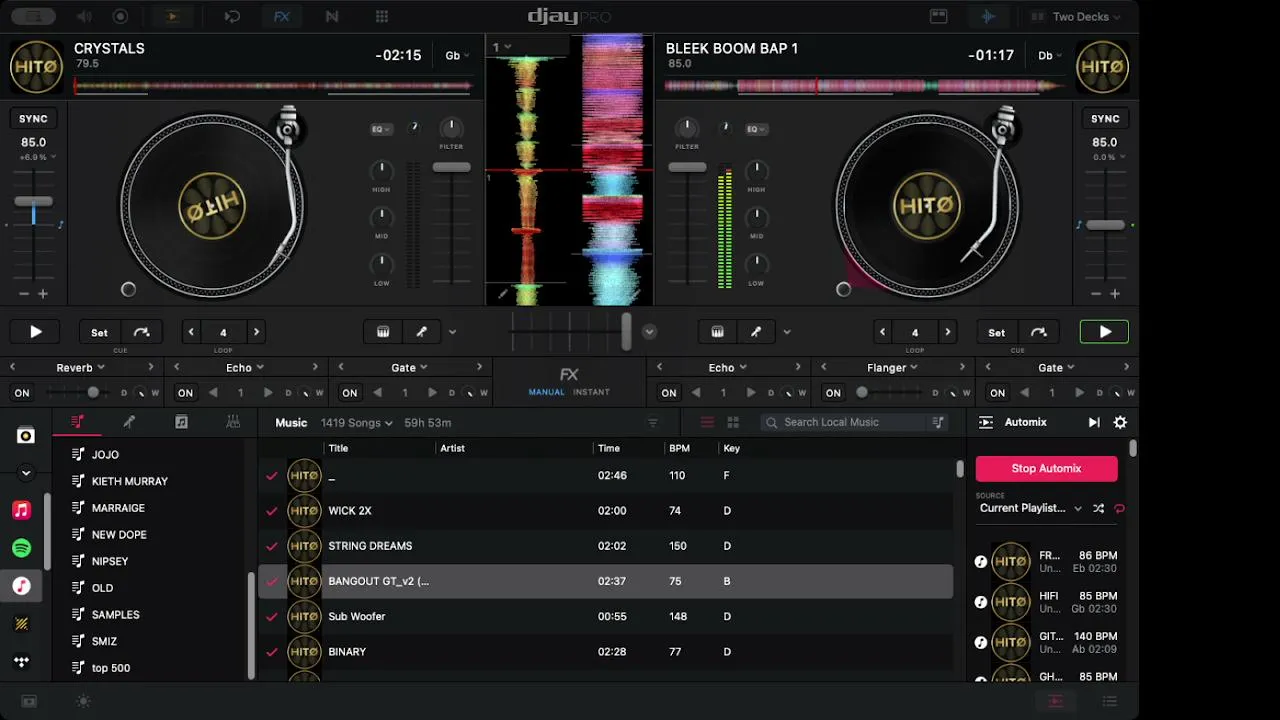Increase deck 1 loop length arrow
The width and height of the screenshot is (1280, 720).
256,332
